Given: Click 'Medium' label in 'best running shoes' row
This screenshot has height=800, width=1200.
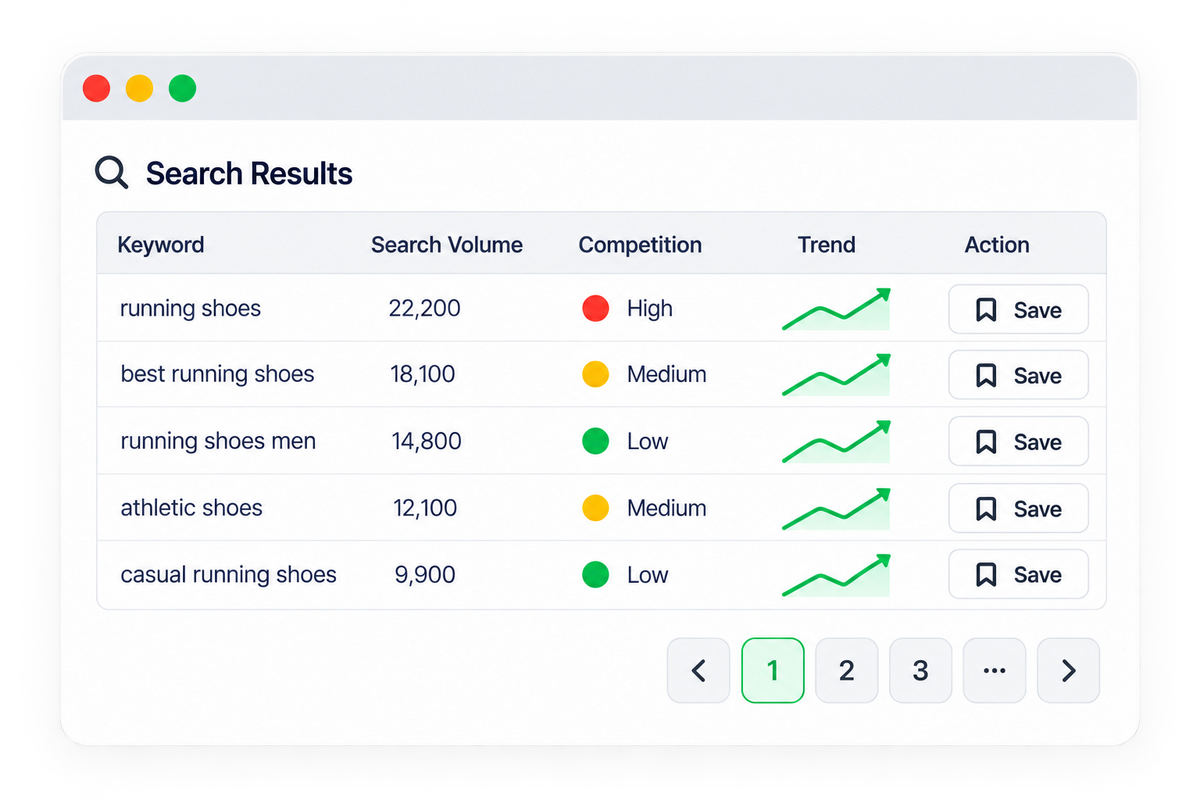Looking at the screenshot, I should click(667, 374).
